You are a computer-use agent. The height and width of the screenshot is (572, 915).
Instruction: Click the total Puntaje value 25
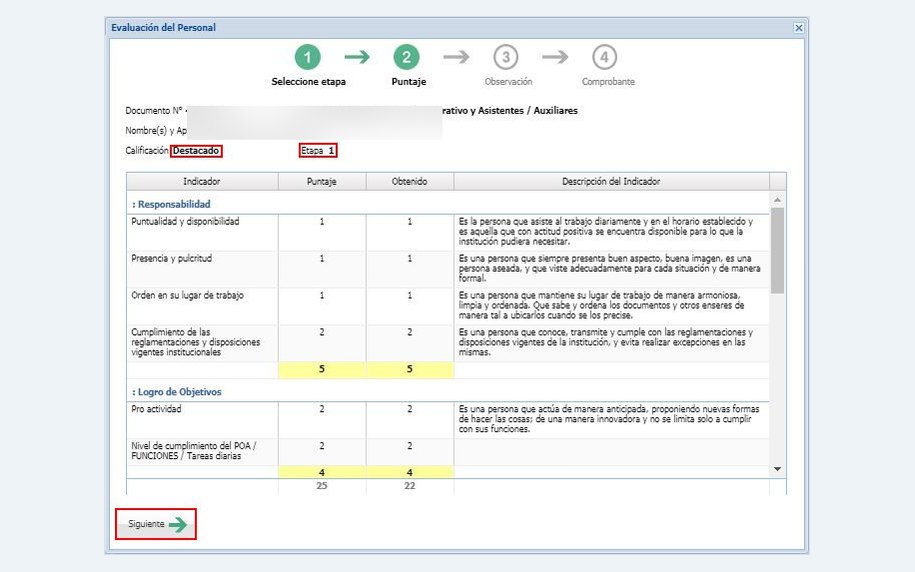pyautogui.click(x=322, y=486)
